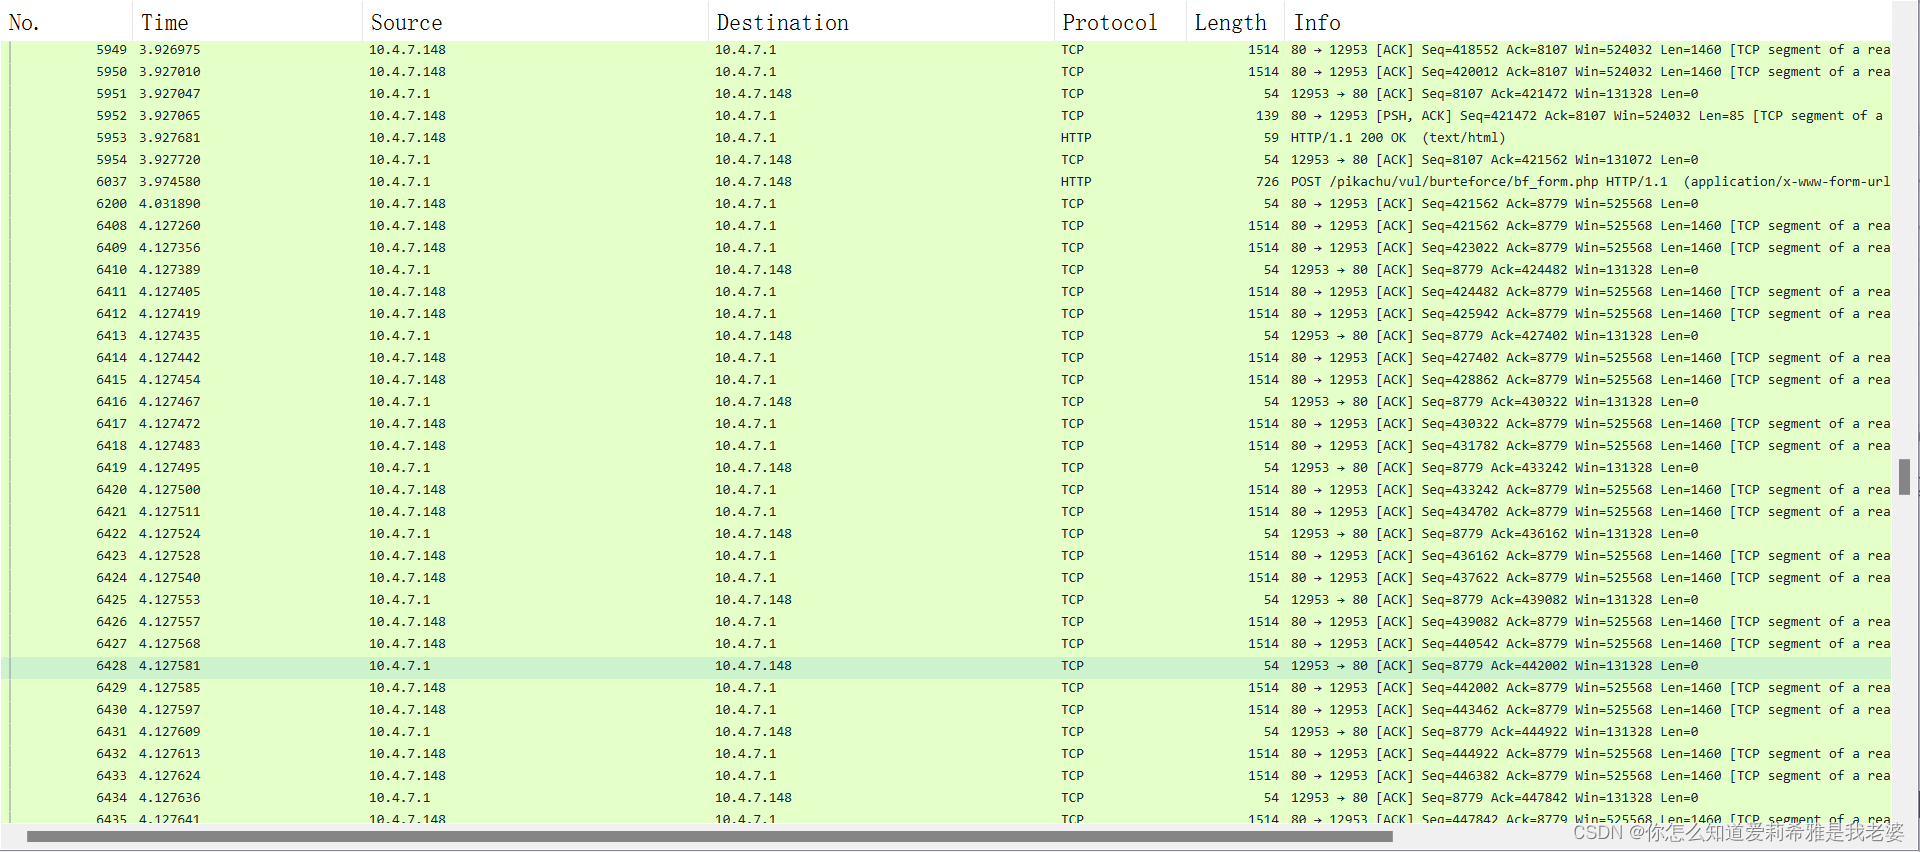Click time 4.031890 of packet 6200
This screenshot has width=1920, height=852.
pos(170,204)
